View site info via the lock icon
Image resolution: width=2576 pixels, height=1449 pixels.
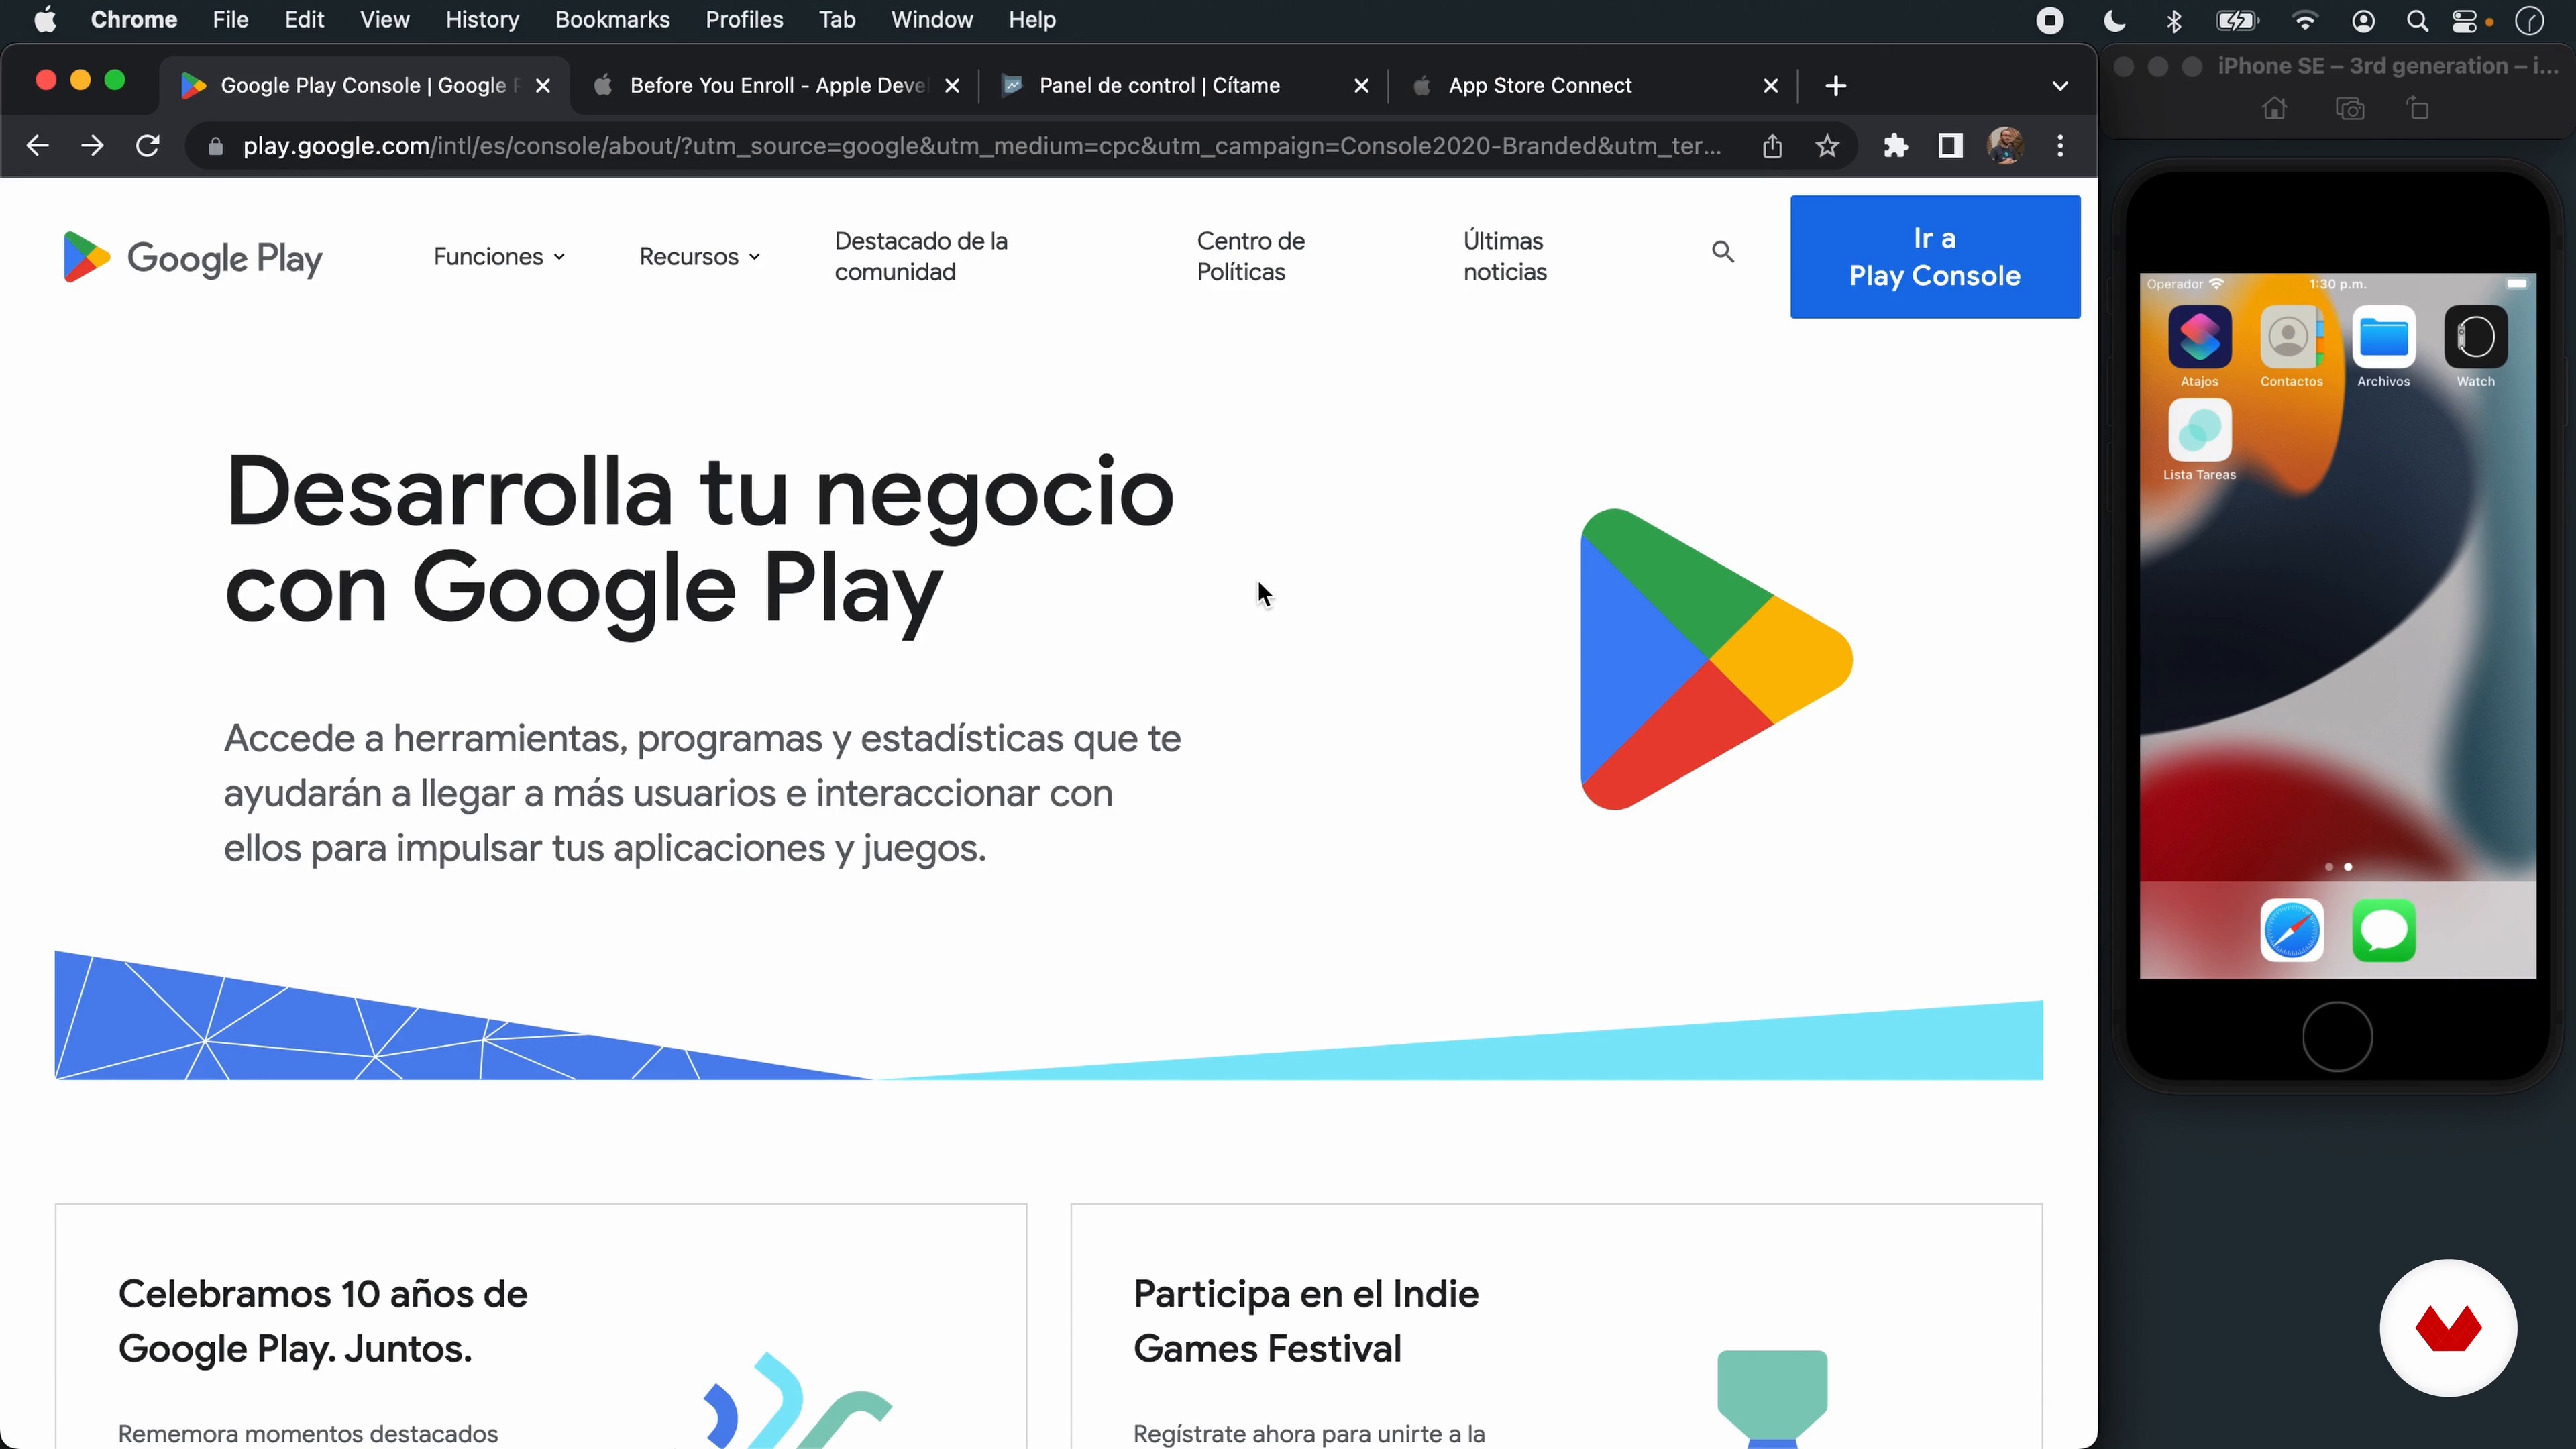[x=215, y=147]
